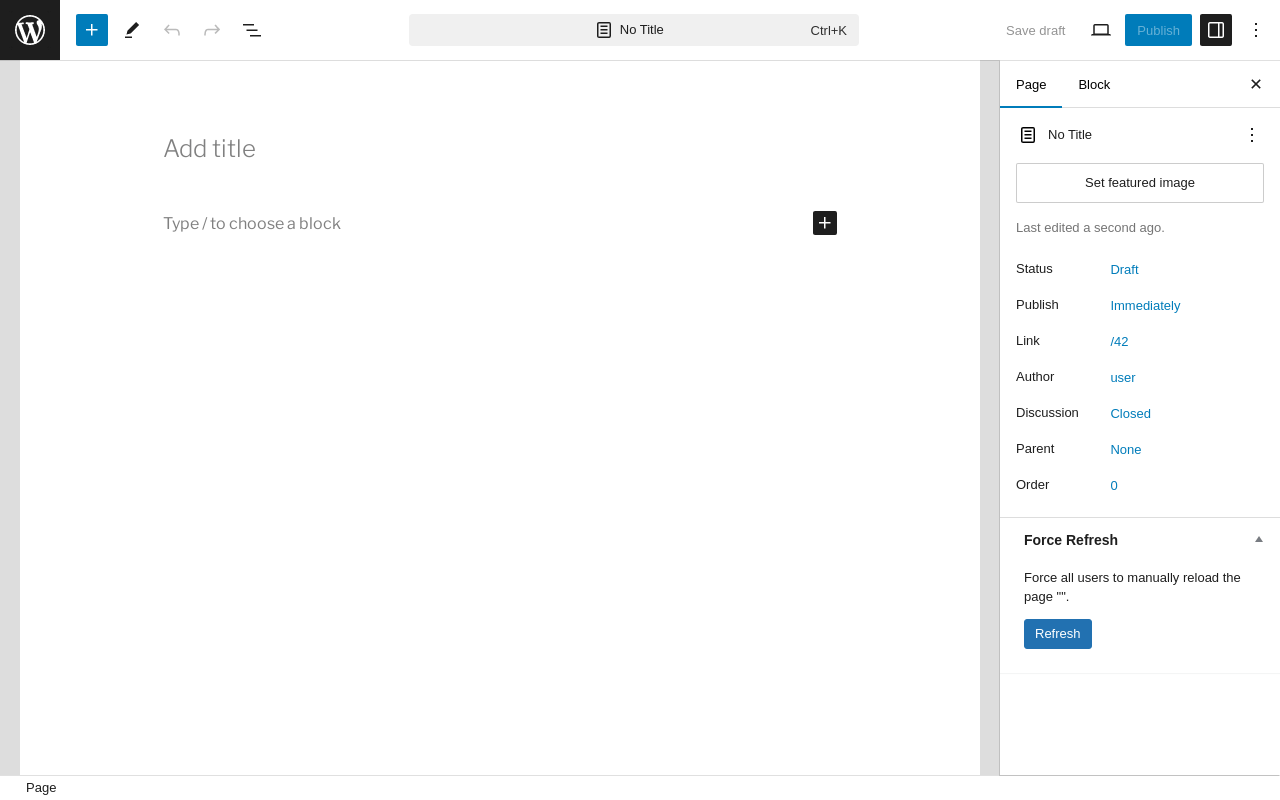Click the Ctrl+K shortcut hint
Viewport: 1280px width, 800px height.
828,30
